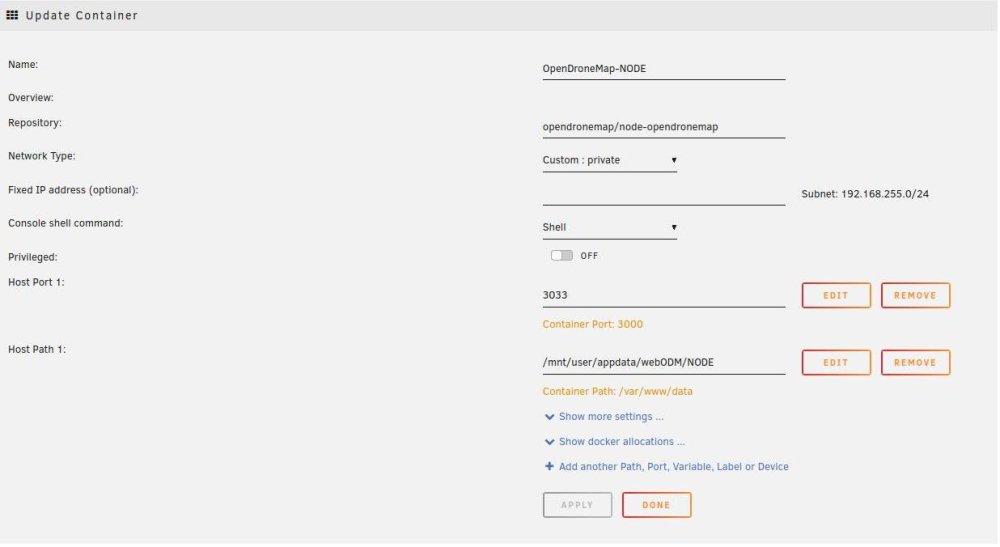Viewport: 1000px width, 547px height.
Task: Click the grid icon beside Update Container
Action: (x=12, y=15)
